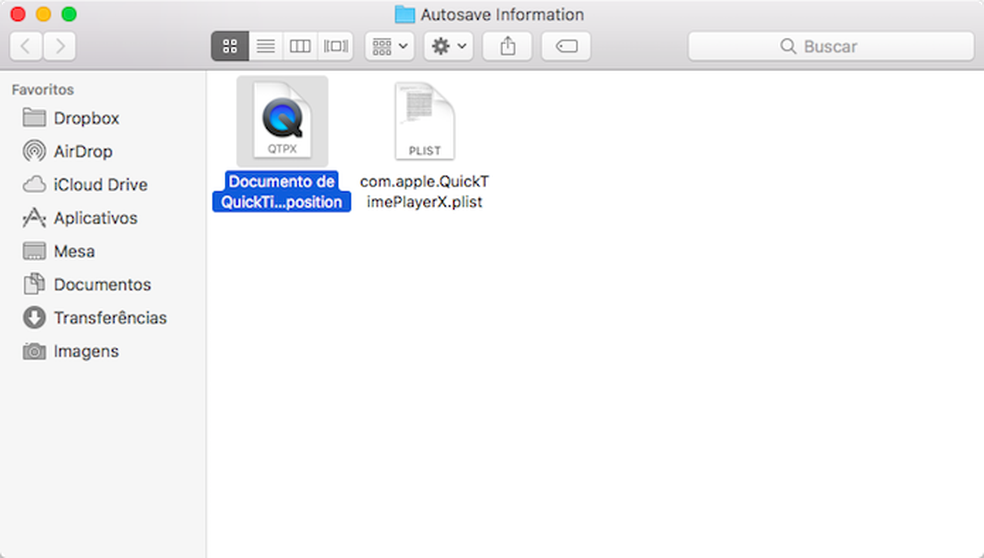
Task: Click the Share toolbar button
Action: pyautogui.click(x=507, y=46)
